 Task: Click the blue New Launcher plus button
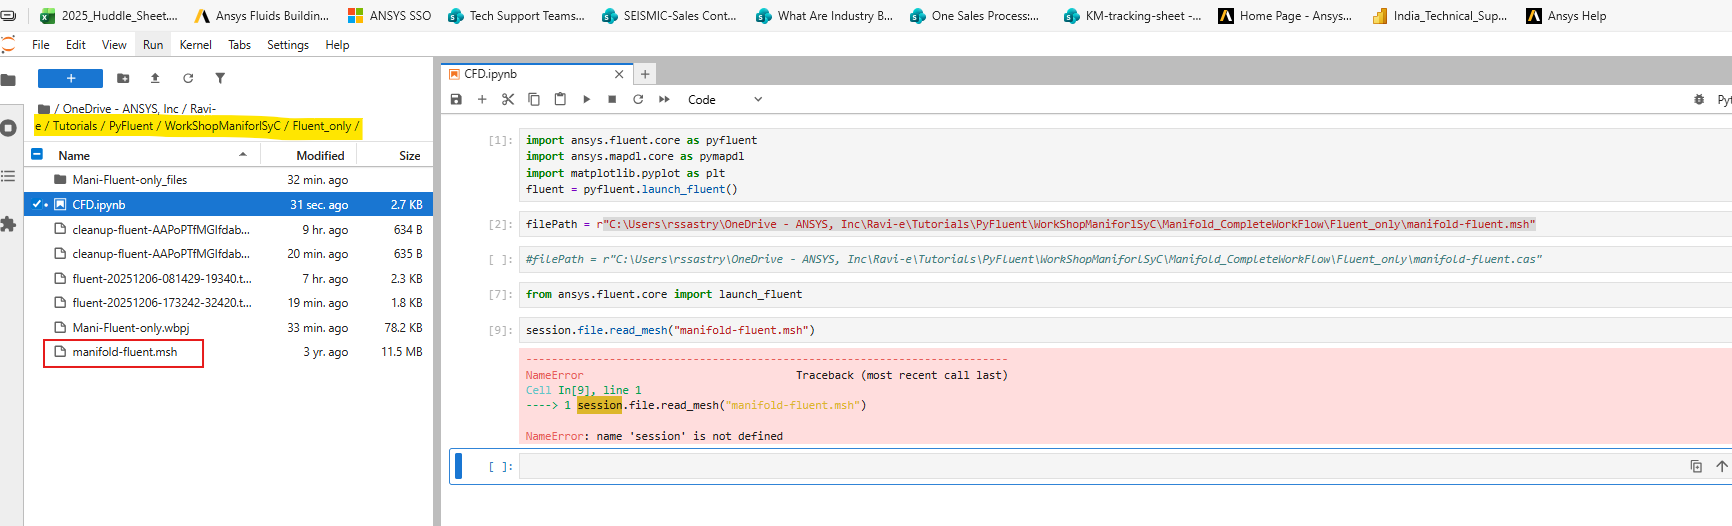(x=70, y=78)
